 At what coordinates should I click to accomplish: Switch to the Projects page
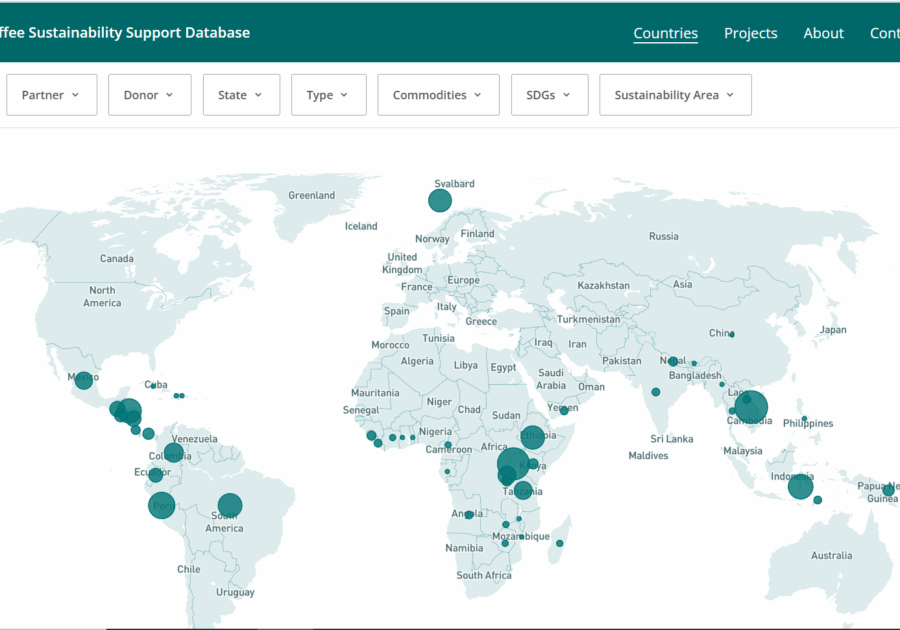point(750,33)
